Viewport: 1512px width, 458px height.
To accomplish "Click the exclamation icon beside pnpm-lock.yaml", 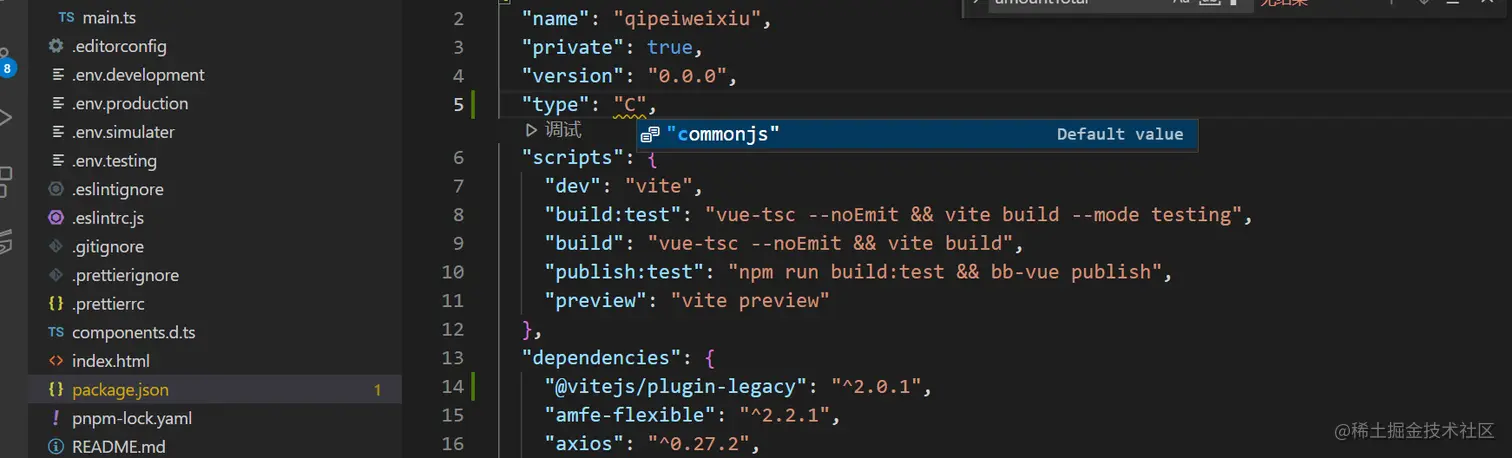I will pyautogui.click(x=56, y=418).
